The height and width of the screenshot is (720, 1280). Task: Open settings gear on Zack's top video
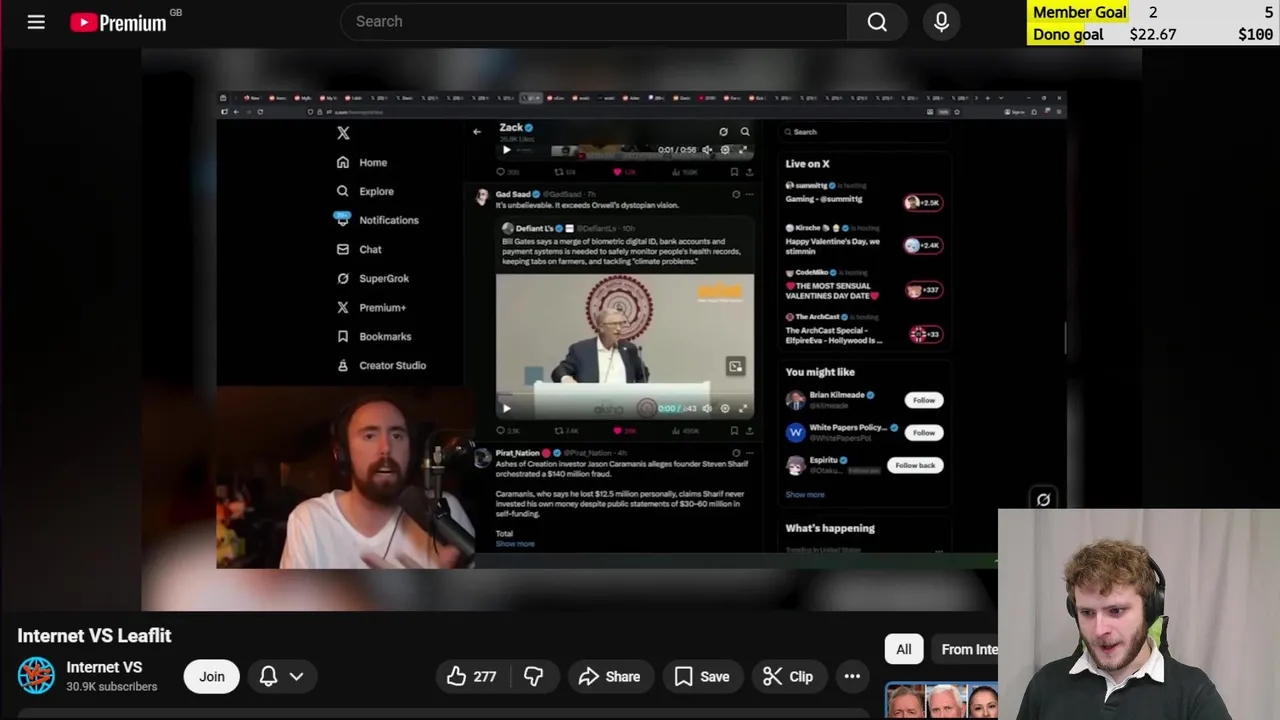(x=725, y=150)
